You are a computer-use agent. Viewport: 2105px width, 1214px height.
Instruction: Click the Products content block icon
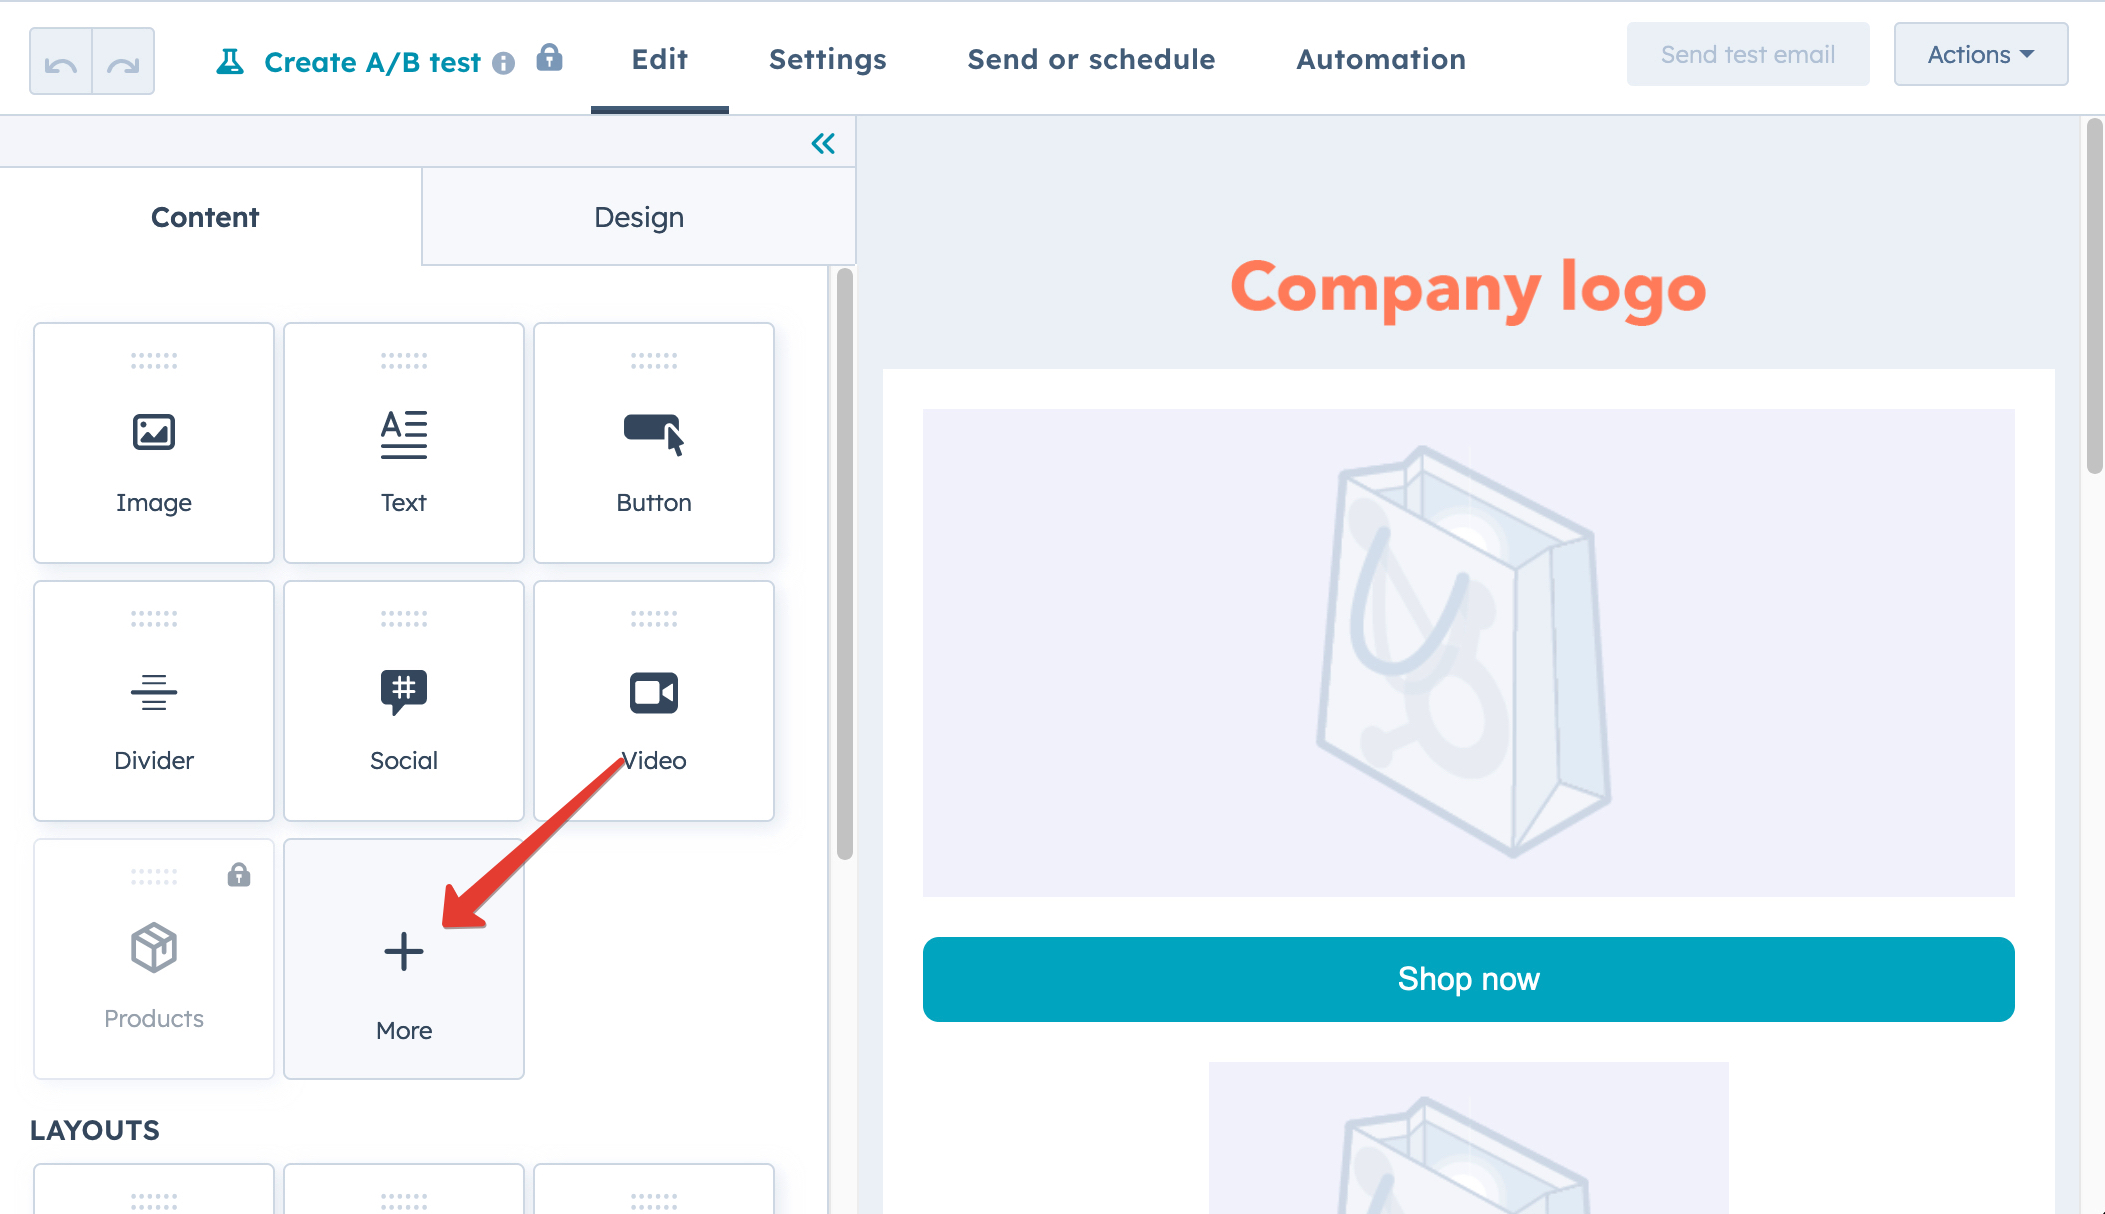[x=153, y=950]
